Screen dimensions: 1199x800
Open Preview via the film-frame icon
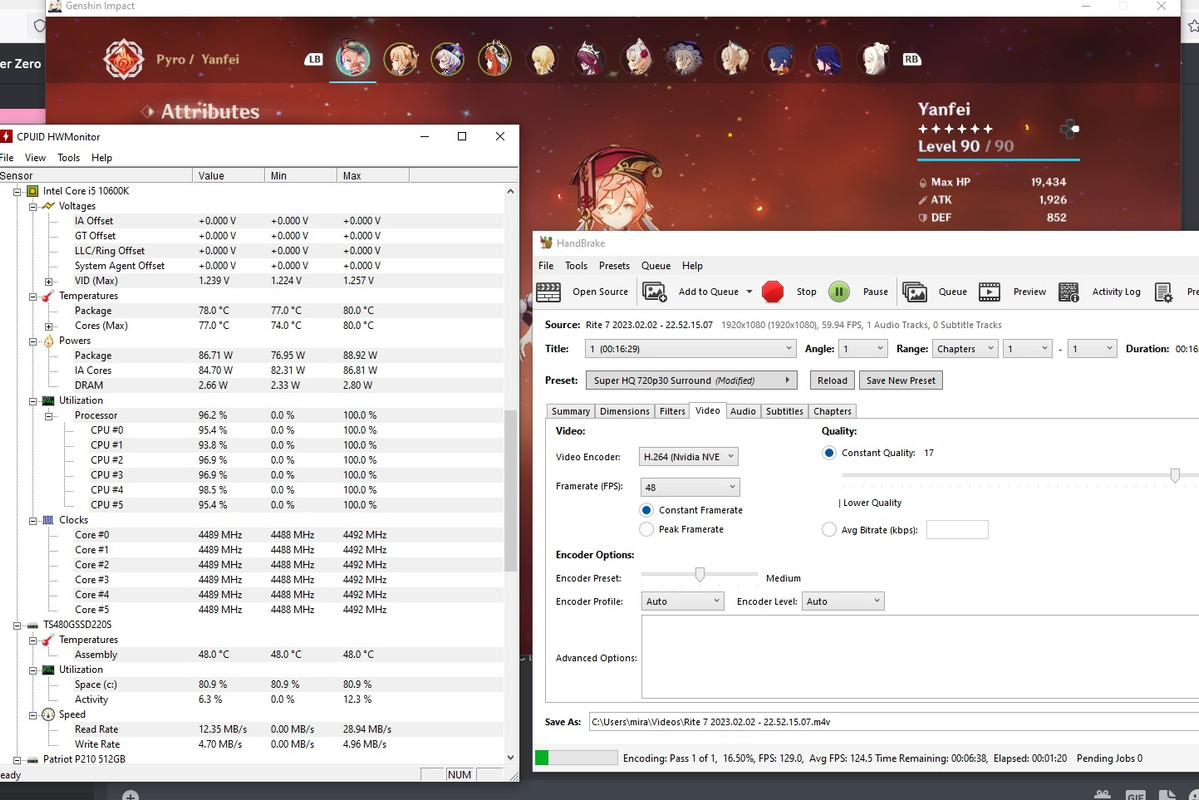click(x=989, y=291)
